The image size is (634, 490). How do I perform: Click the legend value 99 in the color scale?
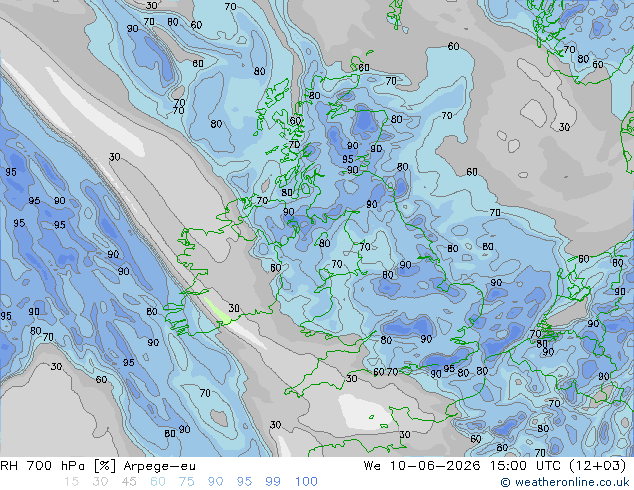point(273,482)
